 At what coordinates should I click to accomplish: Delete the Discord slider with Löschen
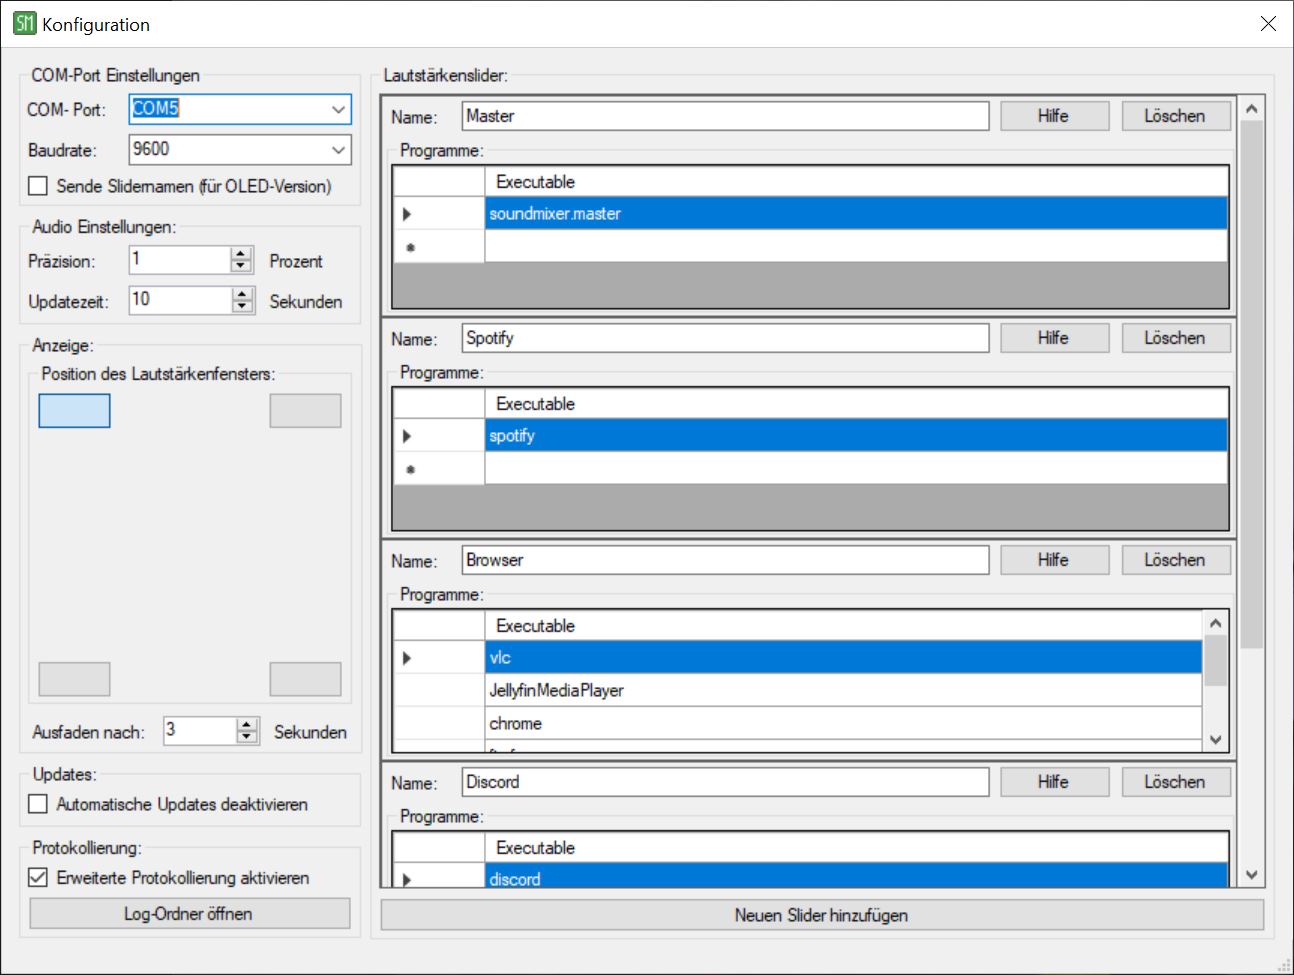(1176, 782)
